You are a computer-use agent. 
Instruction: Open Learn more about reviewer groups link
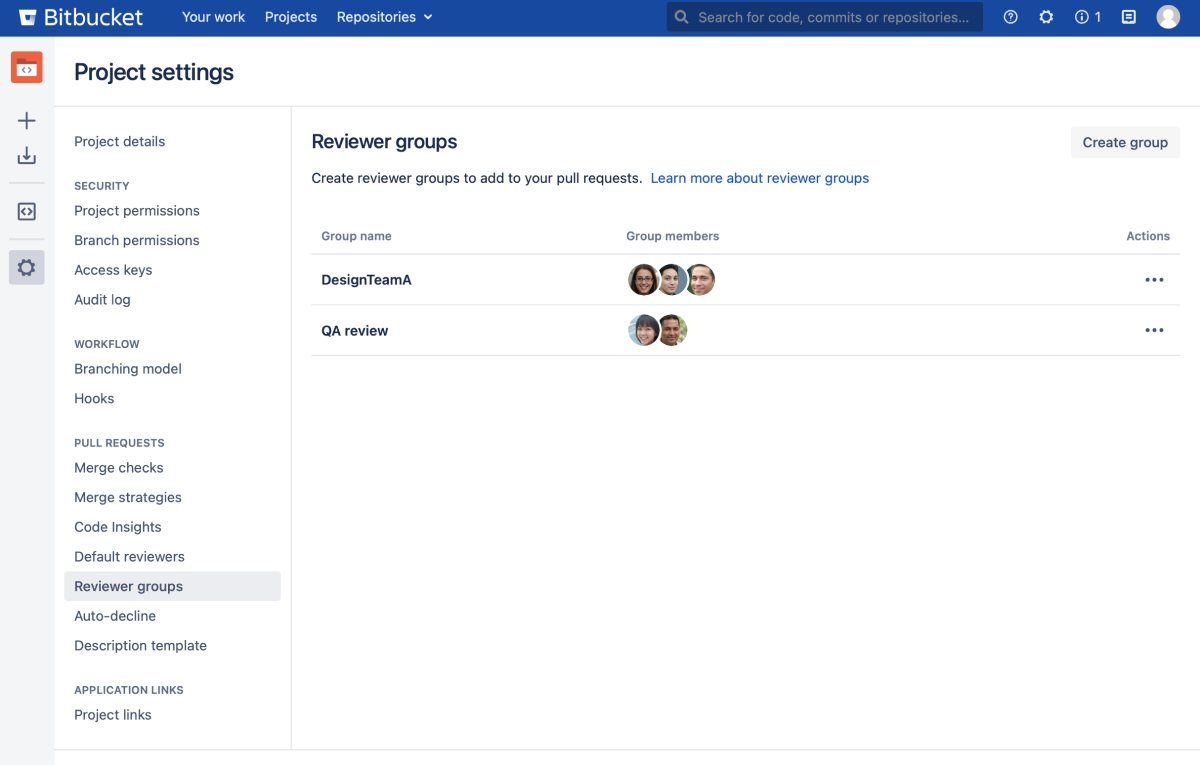click(759, 178)
